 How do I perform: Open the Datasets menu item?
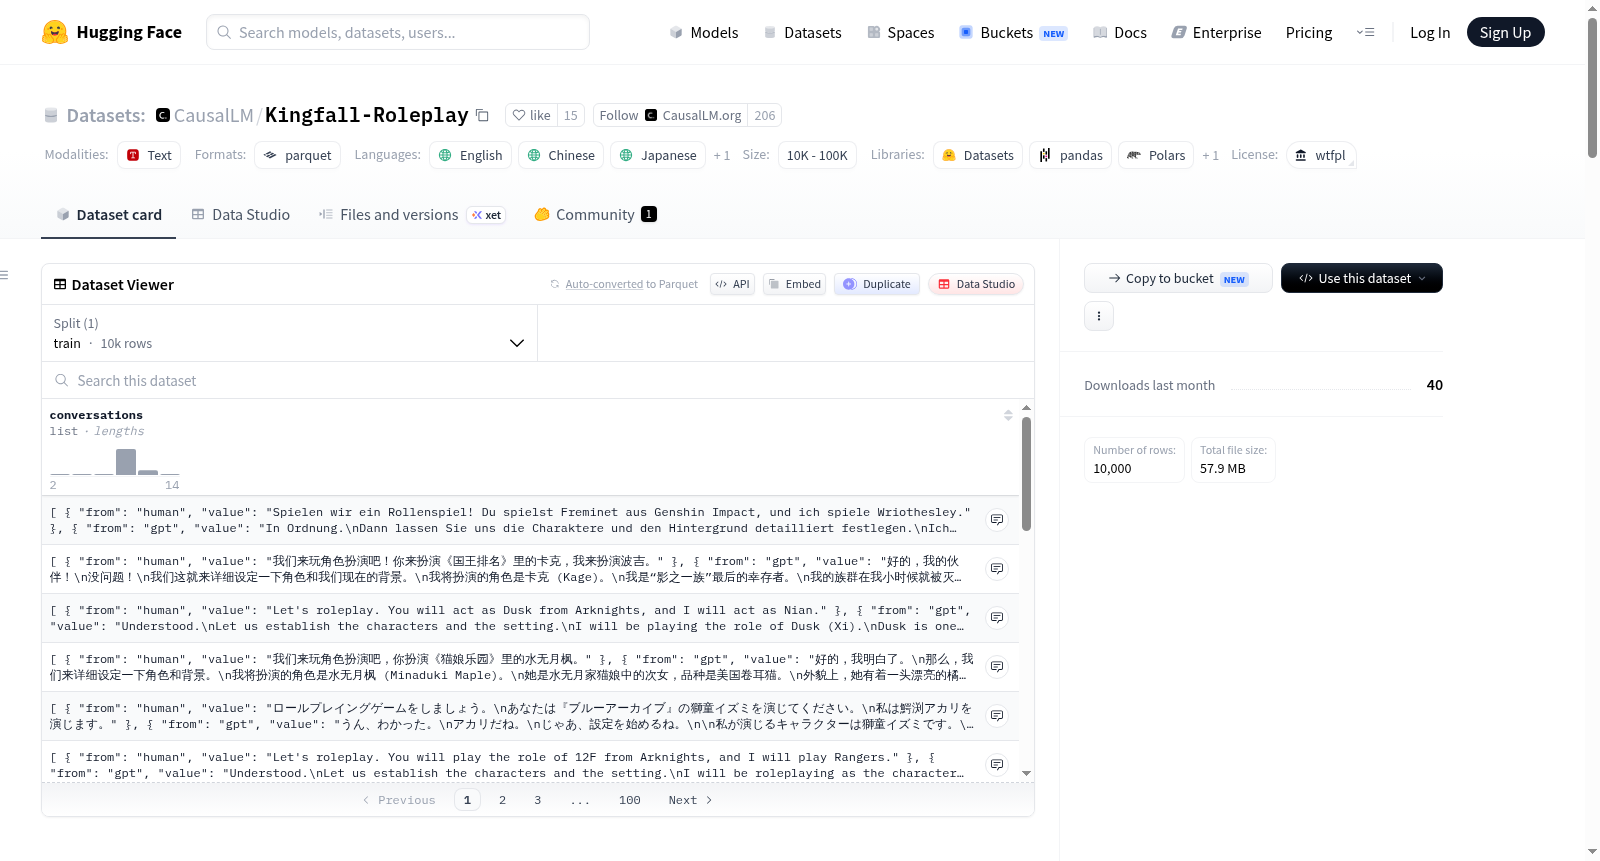click(802, 32)
